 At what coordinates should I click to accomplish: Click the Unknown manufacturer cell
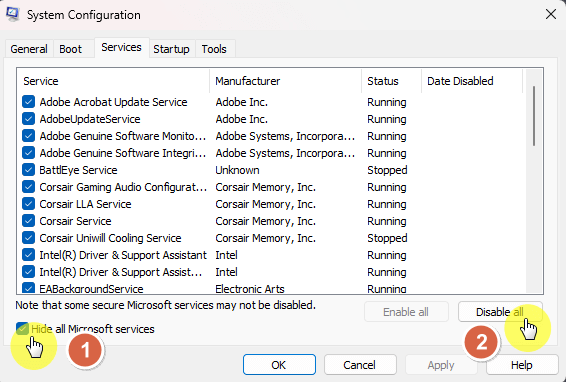tap(237, 170)
